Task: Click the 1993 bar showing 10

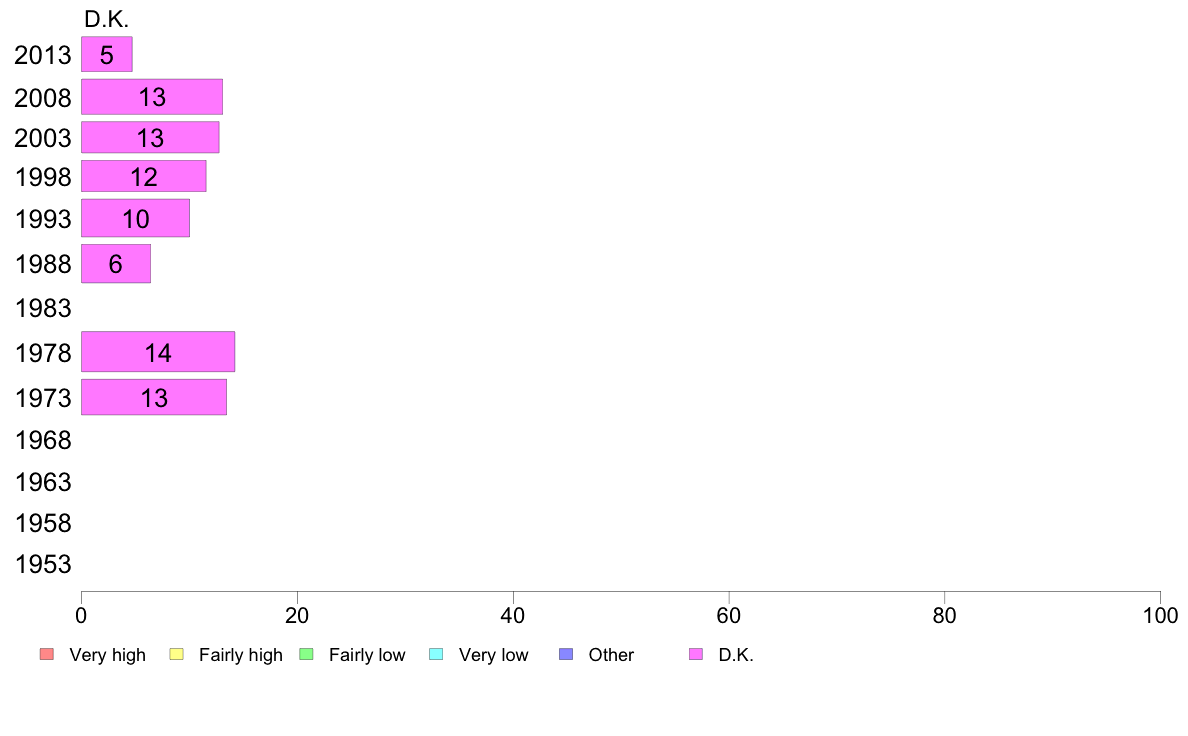Action: pos(135,218)
